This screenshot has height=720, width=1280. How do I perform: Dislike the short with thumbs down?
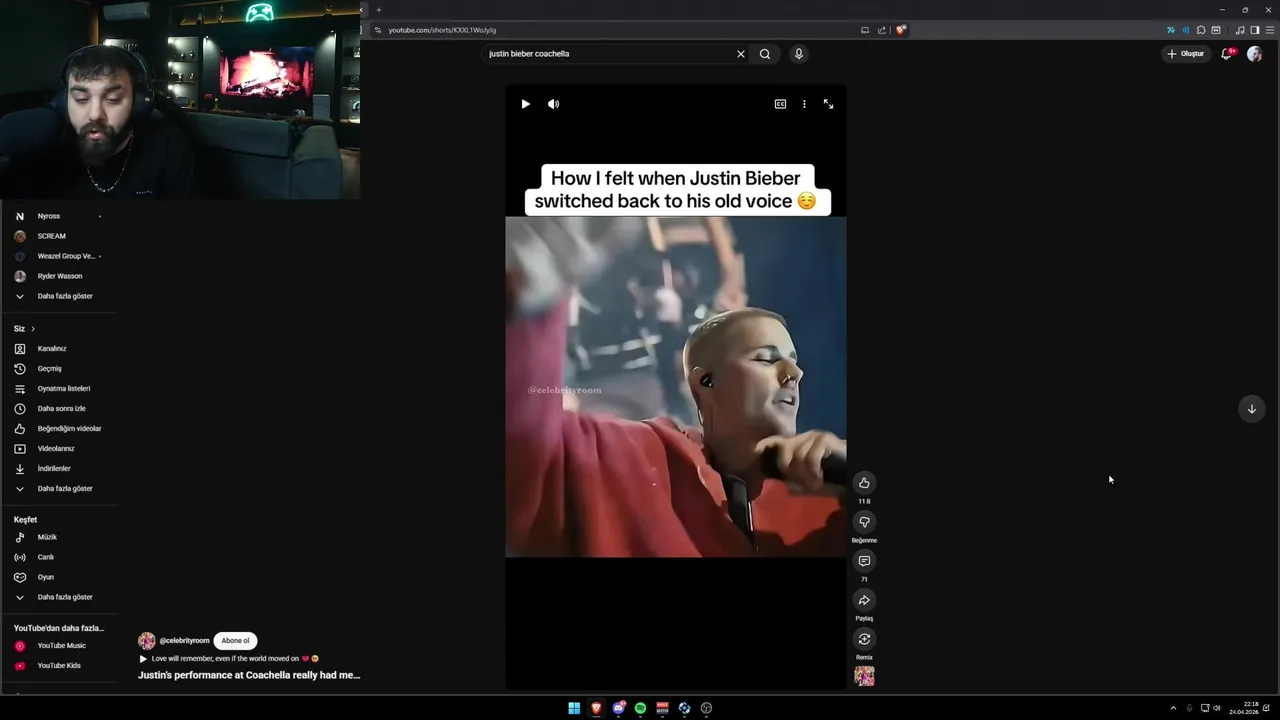click(x=864, y=522)
